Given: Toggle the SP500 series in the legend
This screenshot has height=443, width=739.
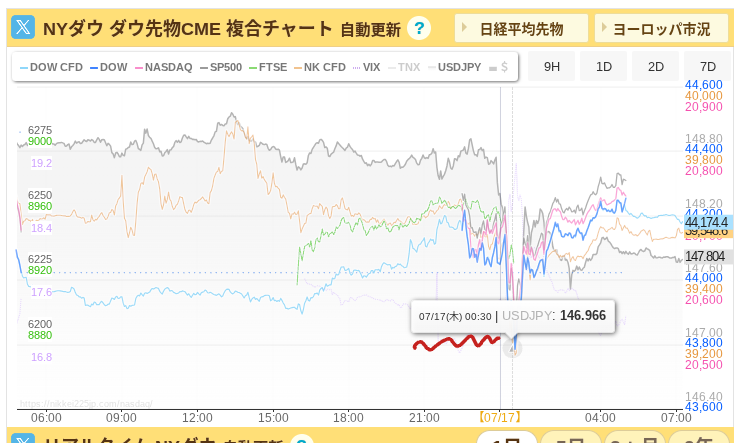Looking at the screenshot, I should (x=221, y=67).
